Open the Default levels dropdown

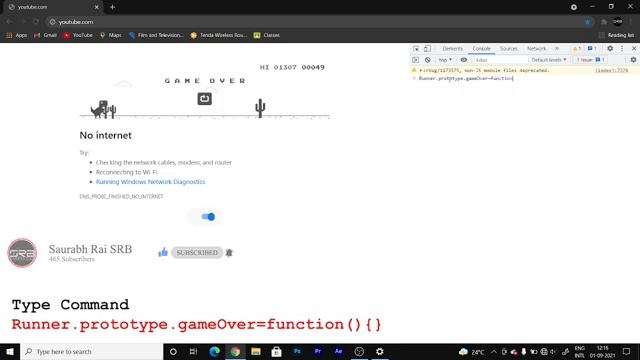(x=549, y=60)
